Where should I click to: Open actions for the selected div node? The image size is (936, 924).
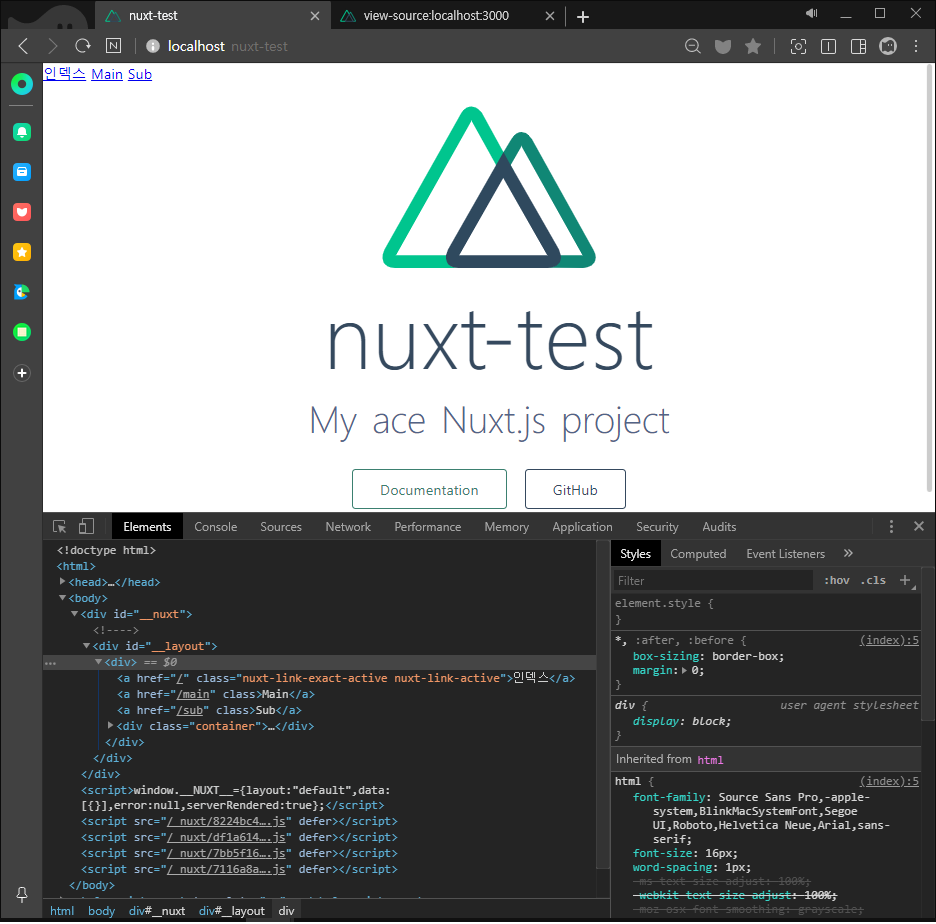pyautogui.click(x=50, y=663)
